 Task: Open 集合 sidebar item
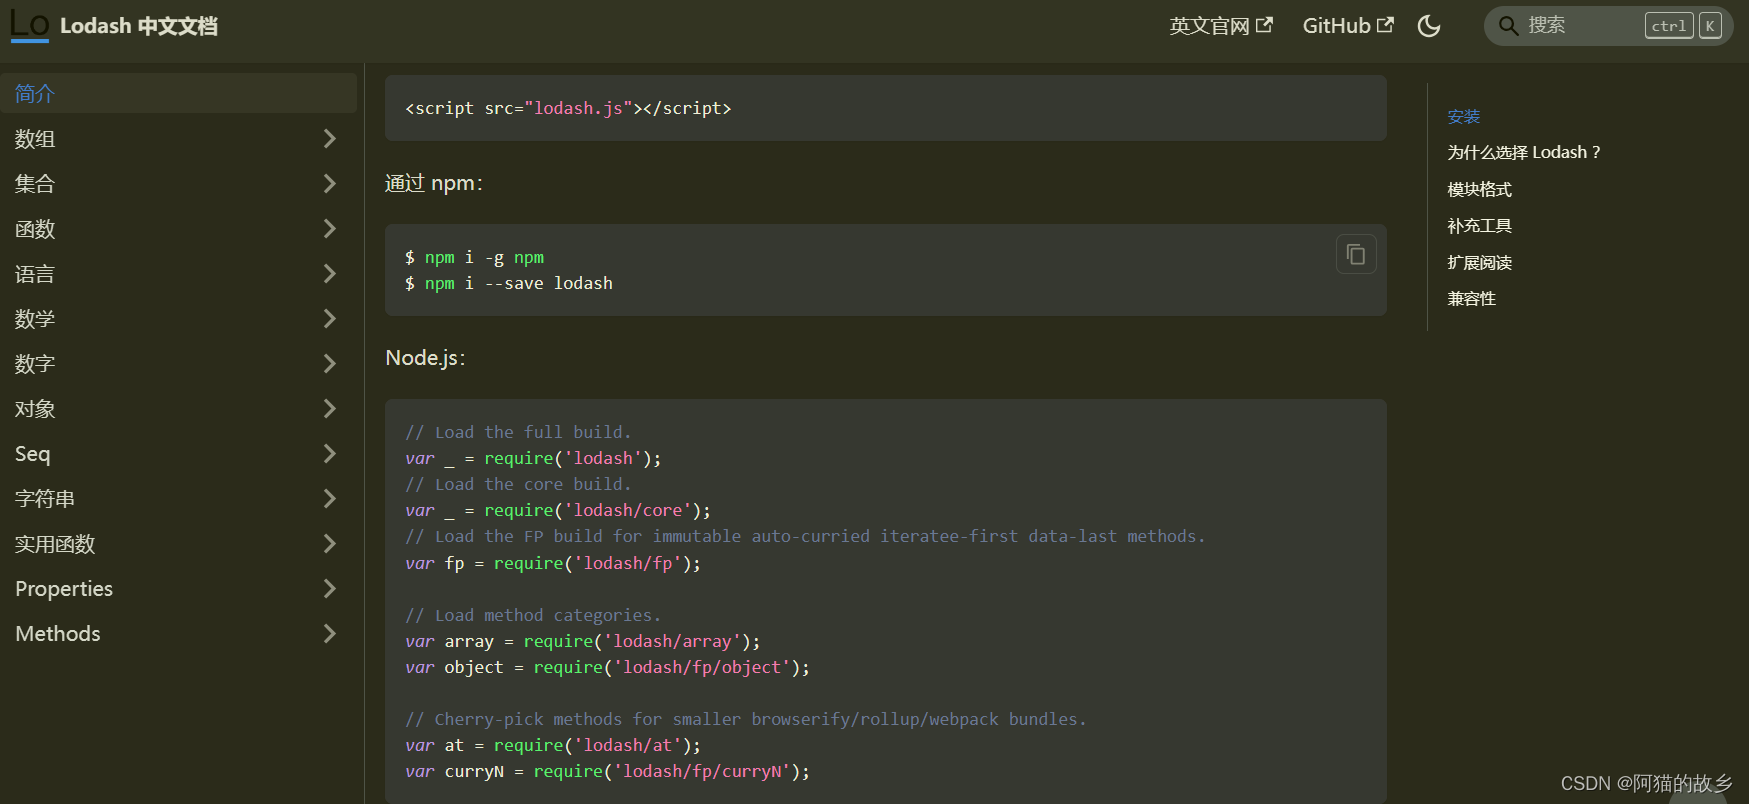pyautogui.click(x=35, y=184)
